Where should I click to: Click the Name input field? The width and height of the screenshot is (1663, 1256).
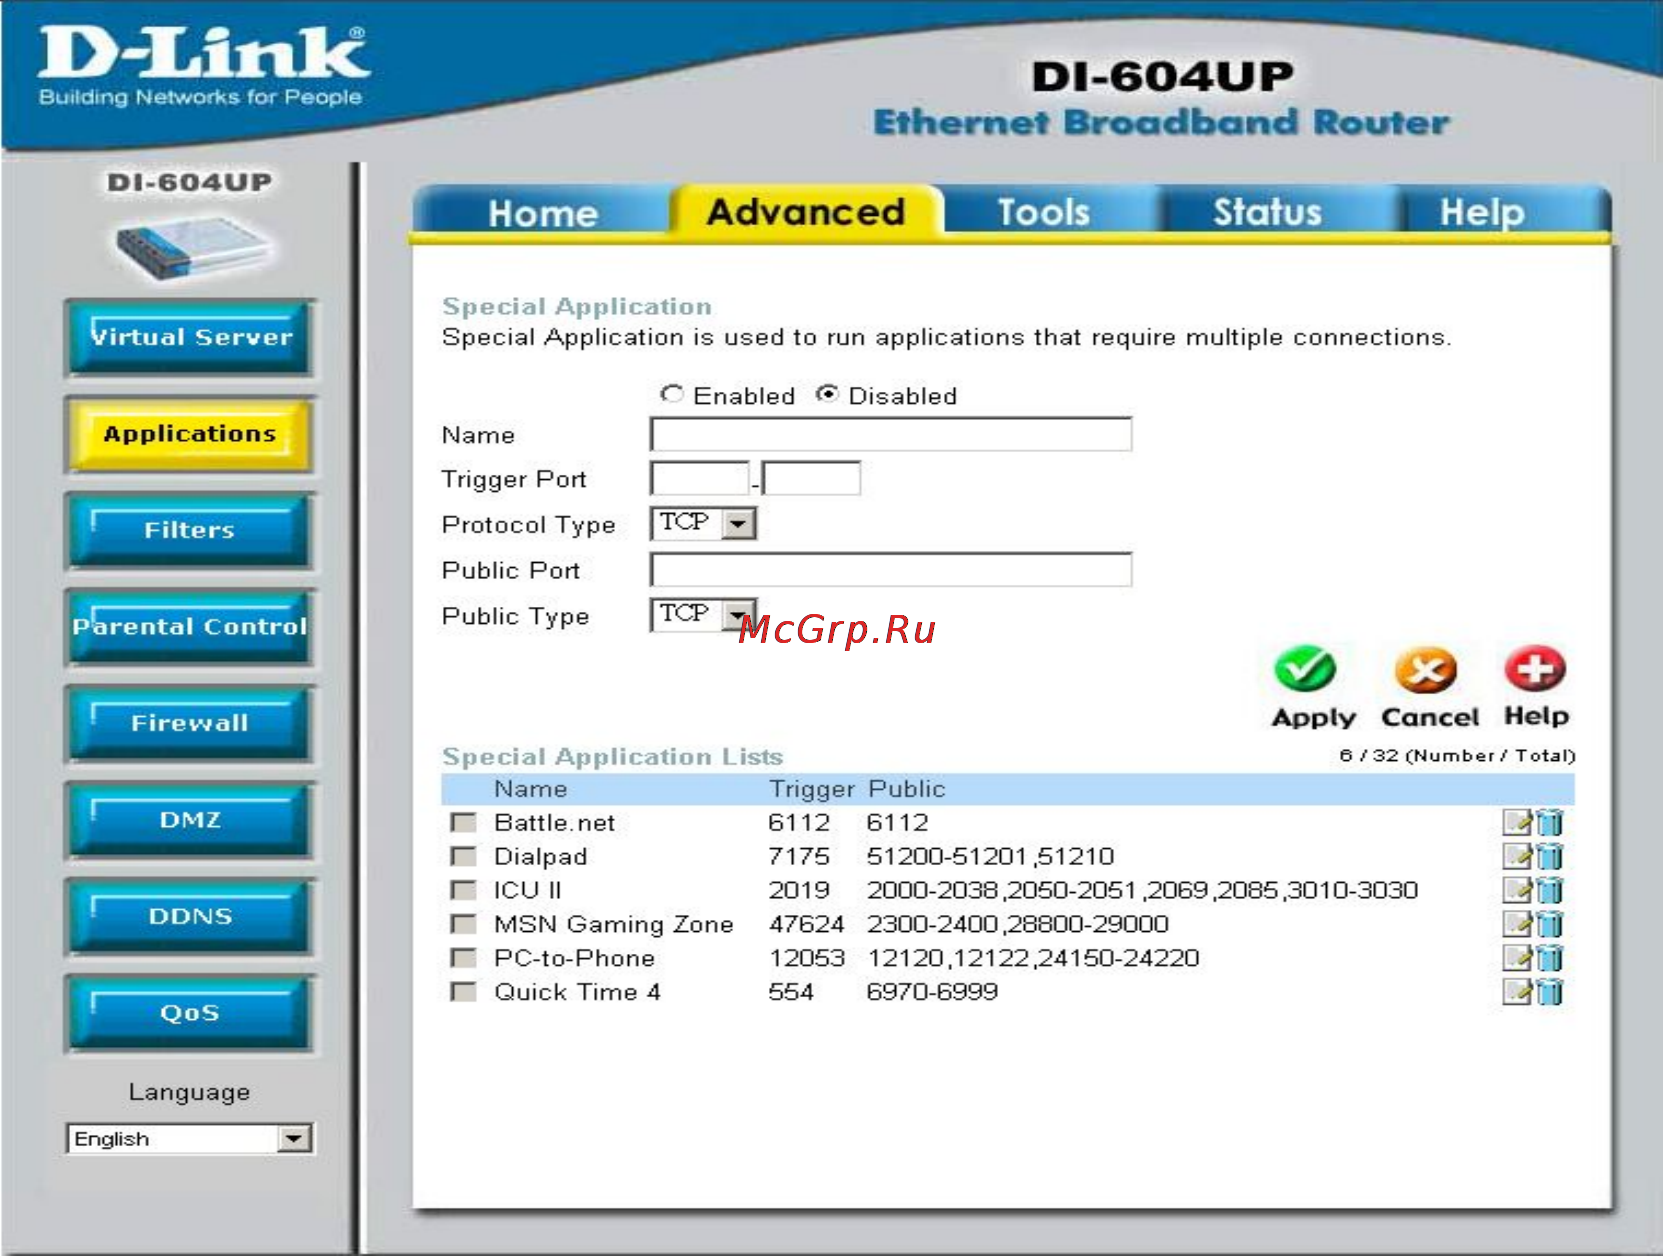[x=891, y=435]
